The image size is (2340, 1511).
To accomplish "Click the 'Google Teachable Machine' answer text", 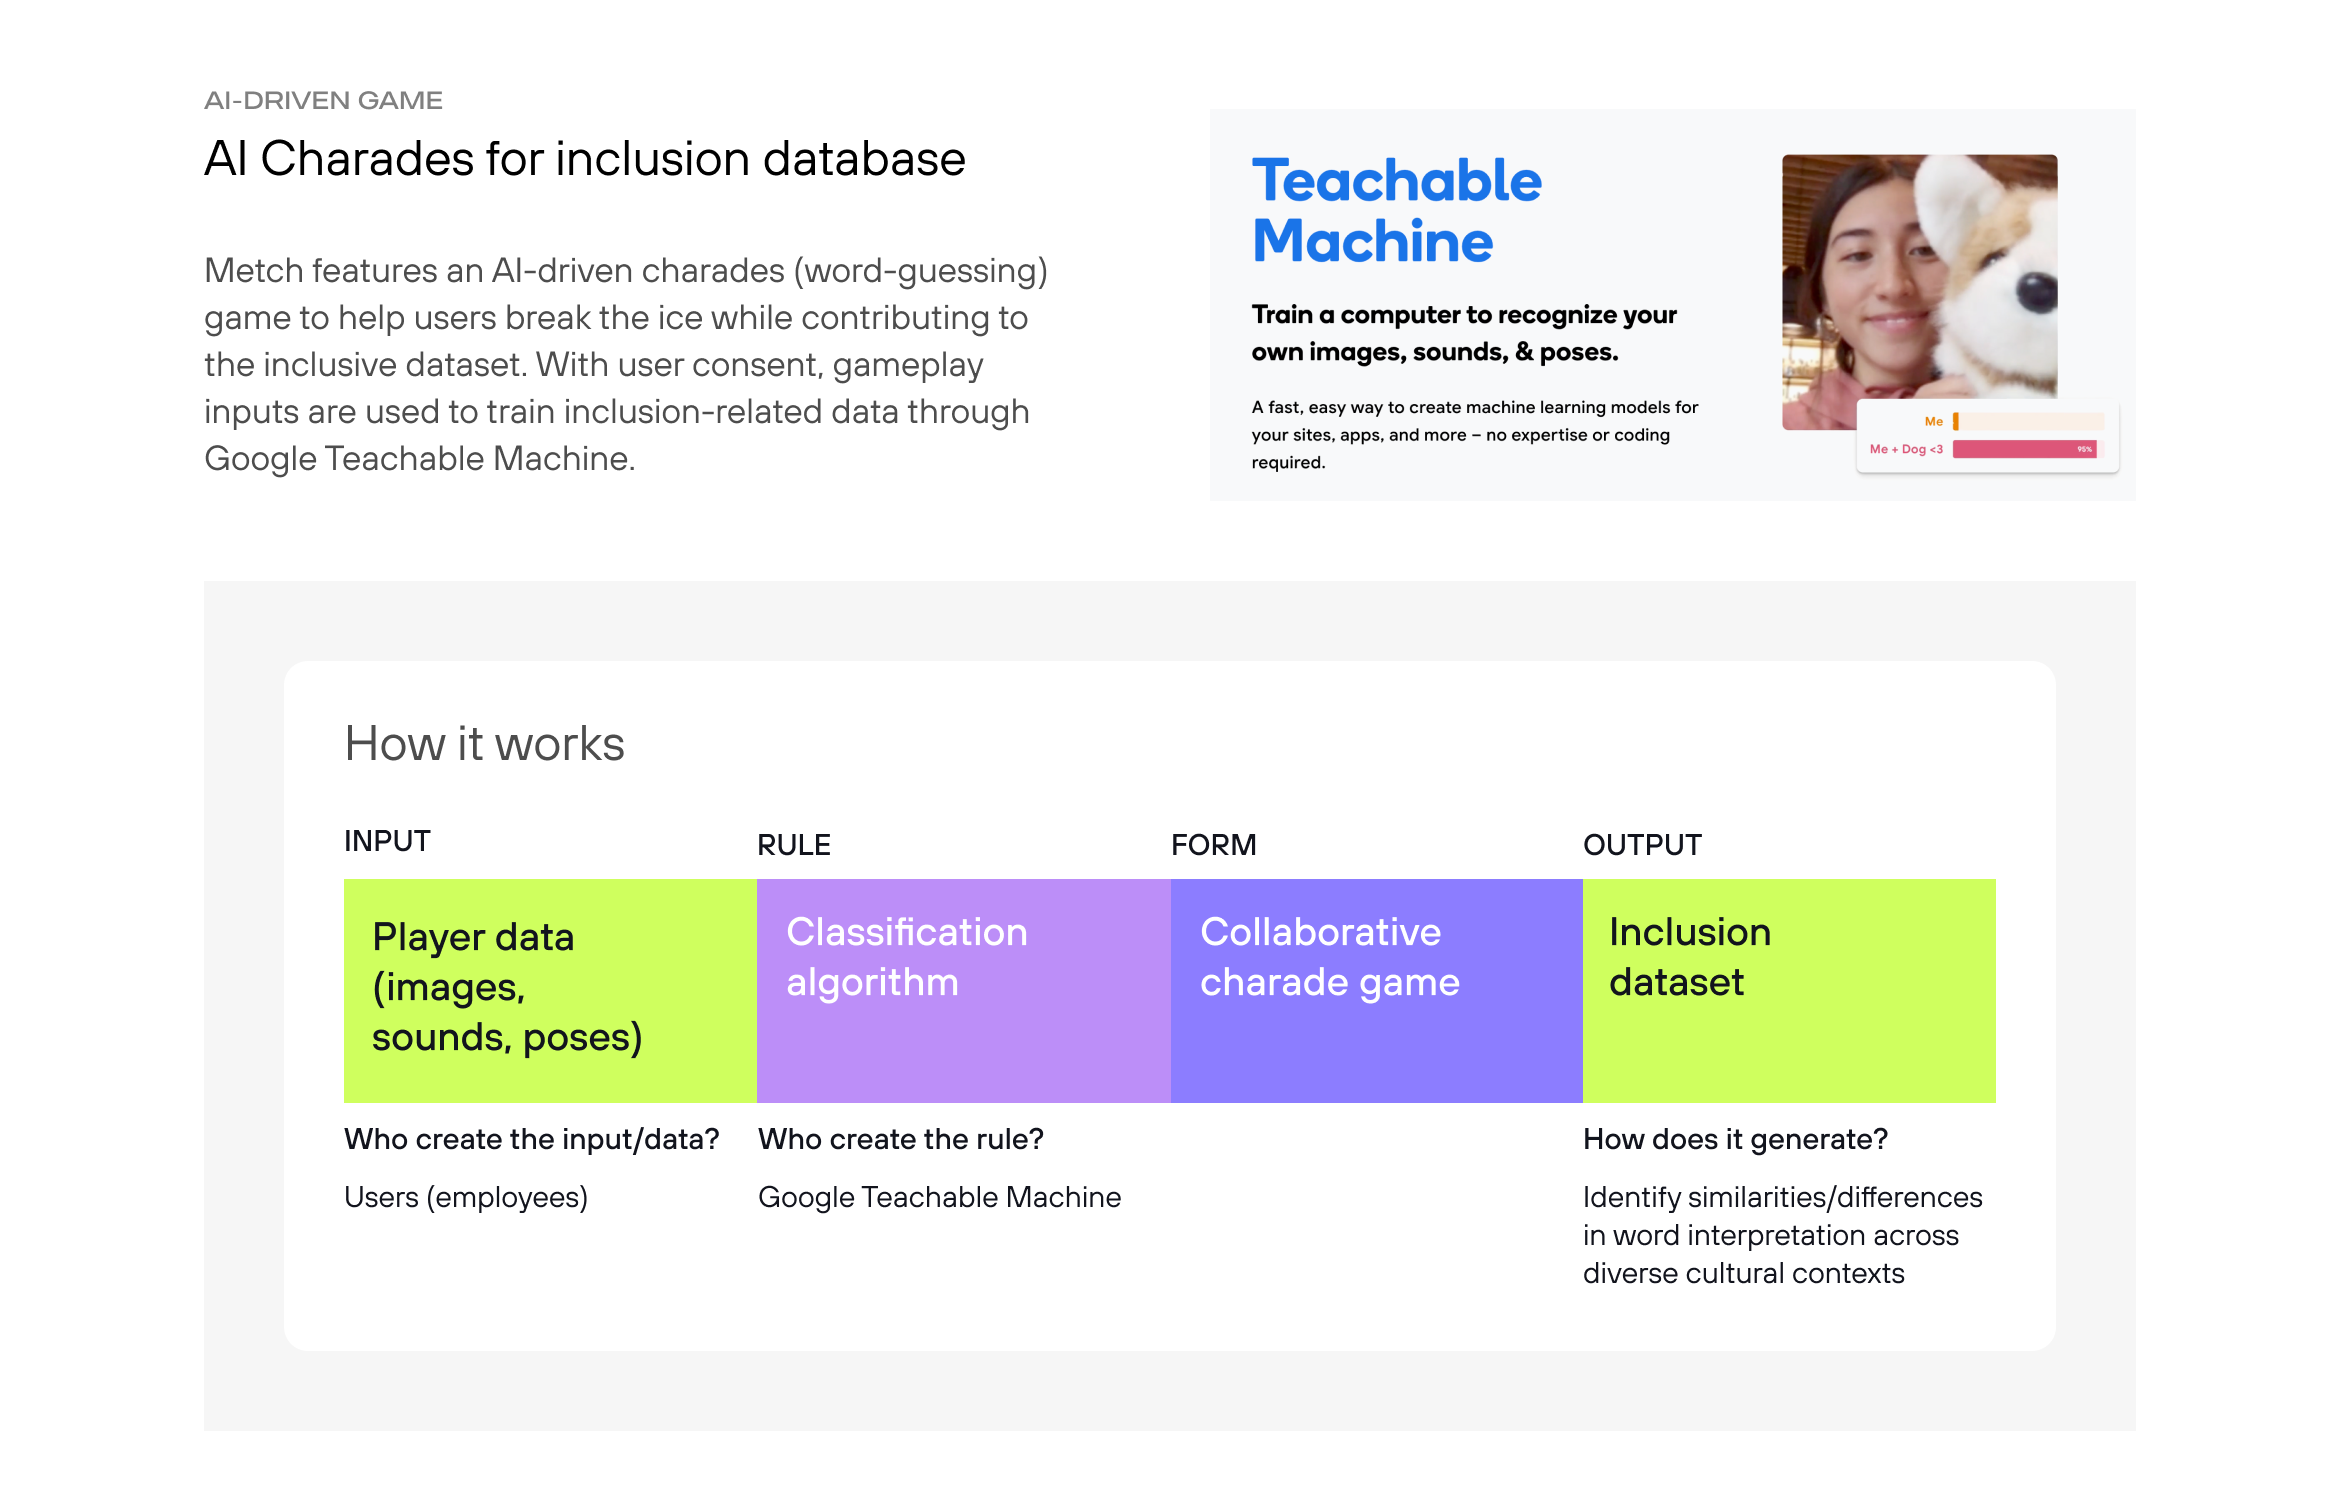I will coord(939,1197).
